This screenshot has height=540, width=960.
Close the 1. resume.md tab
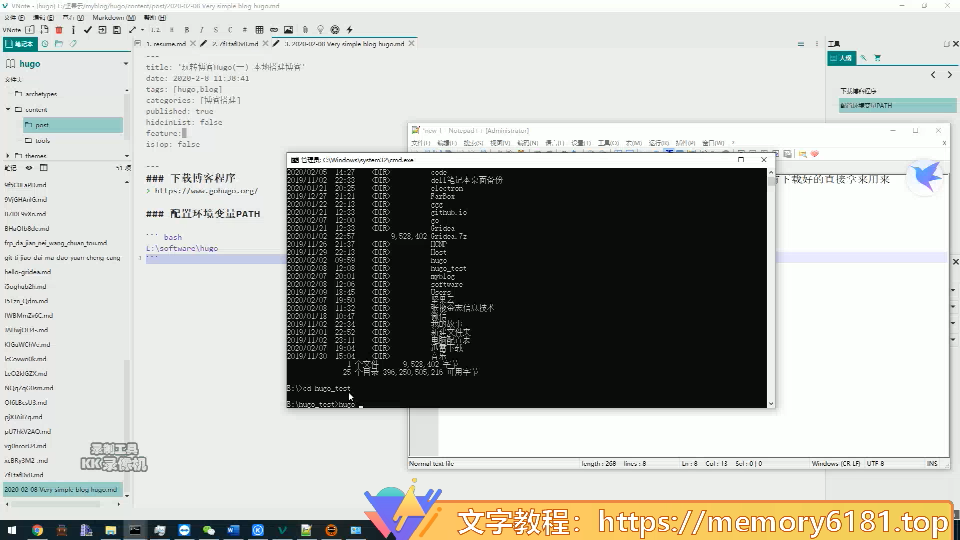(x=193, y=43)
